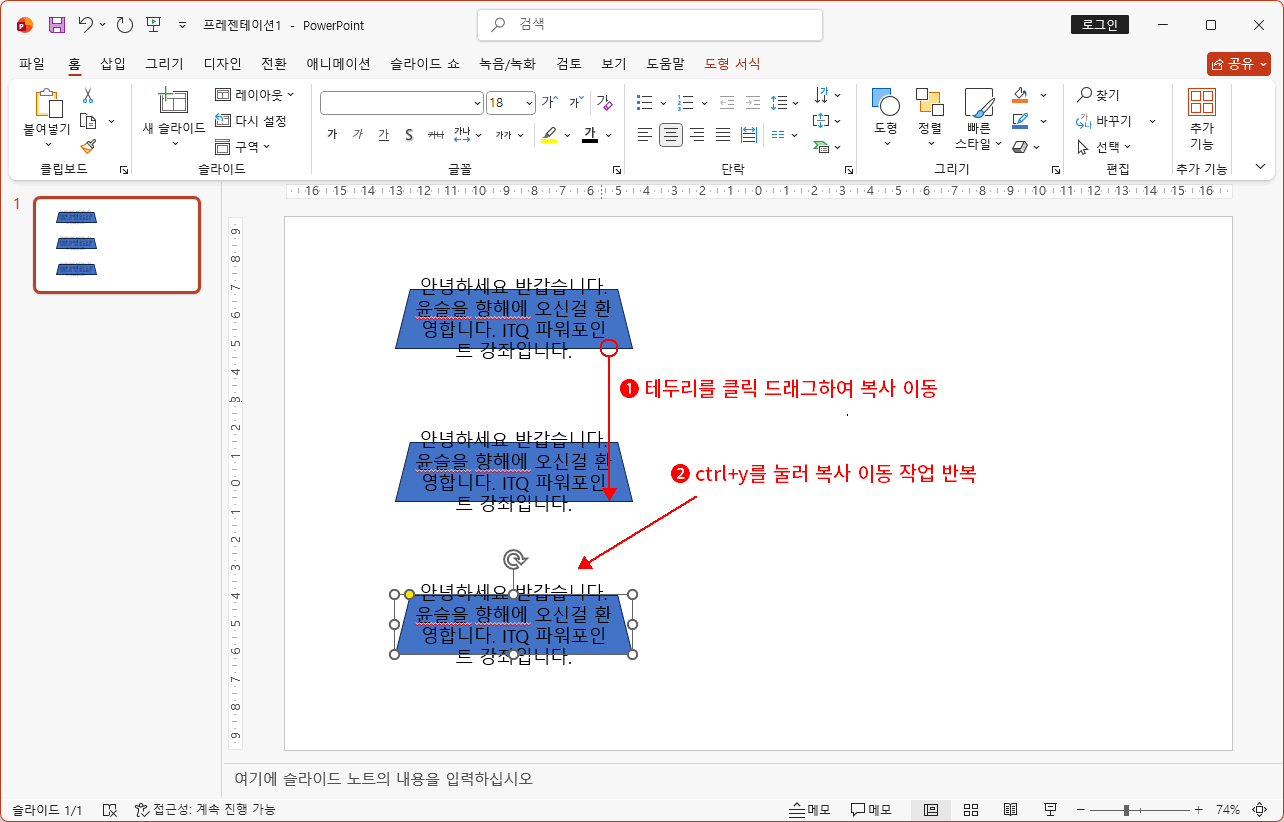Open the 찾기 (Find) function
The height and width of the screenshot is (822, 1284).
tap(1097, 95)
